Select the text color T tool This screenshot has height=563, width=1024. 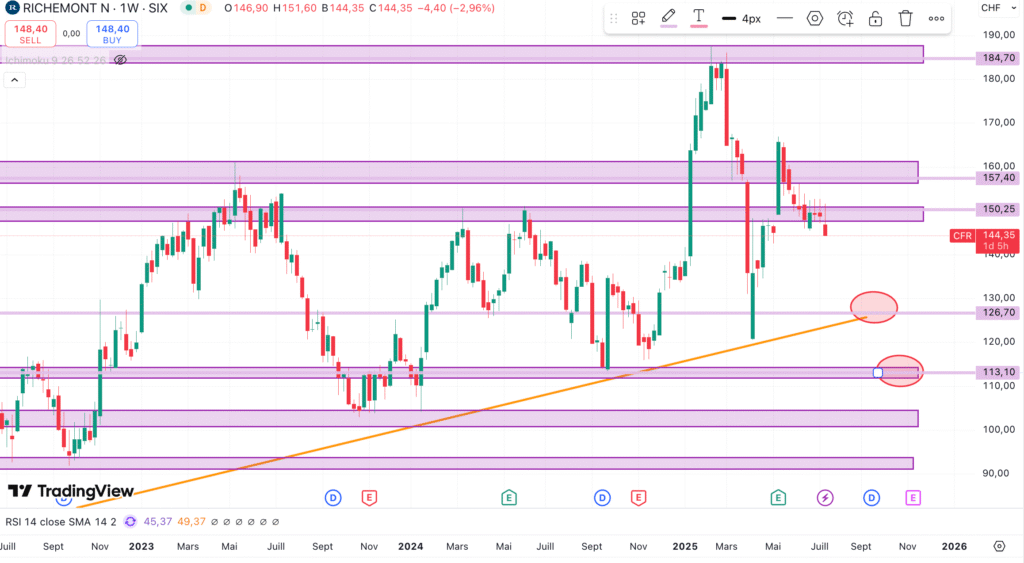[x=699, y=18]
